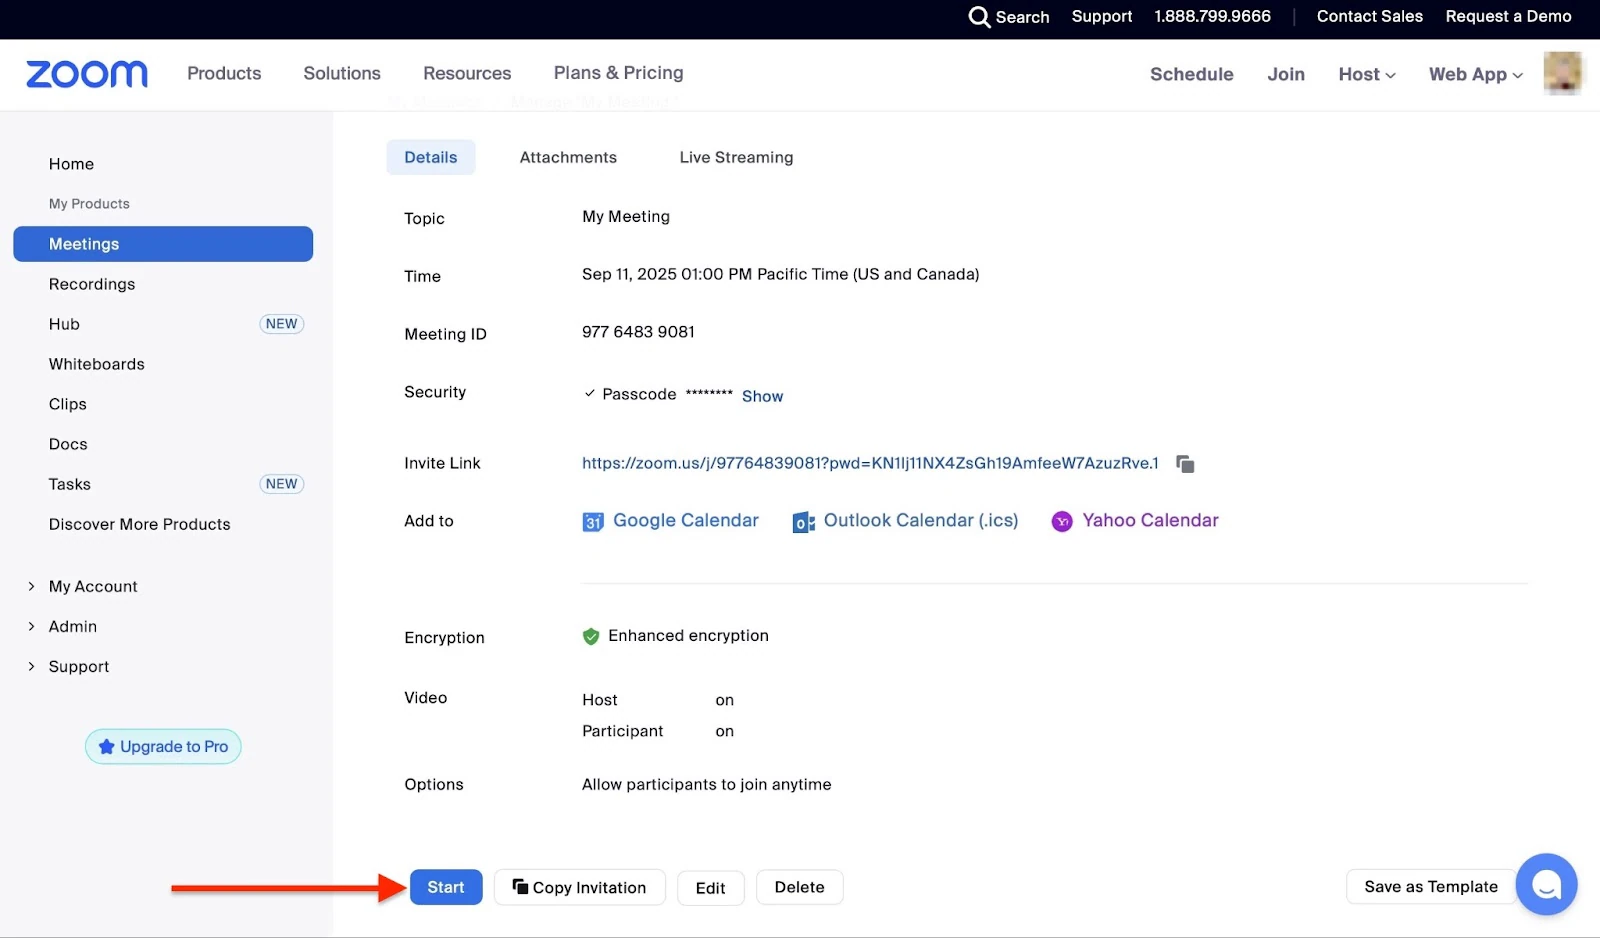Viewport: 1600px width, 938px height.
Task: Click Allow participants to join anytime text
Action: [706, 785]
